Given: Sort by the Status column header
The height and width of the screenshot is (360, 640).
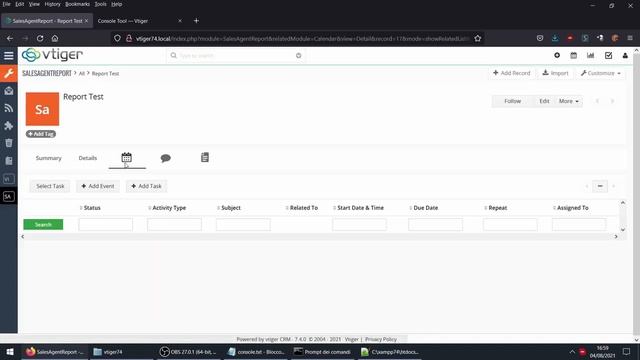Looking at the screenshot, I should click(92, 208).
